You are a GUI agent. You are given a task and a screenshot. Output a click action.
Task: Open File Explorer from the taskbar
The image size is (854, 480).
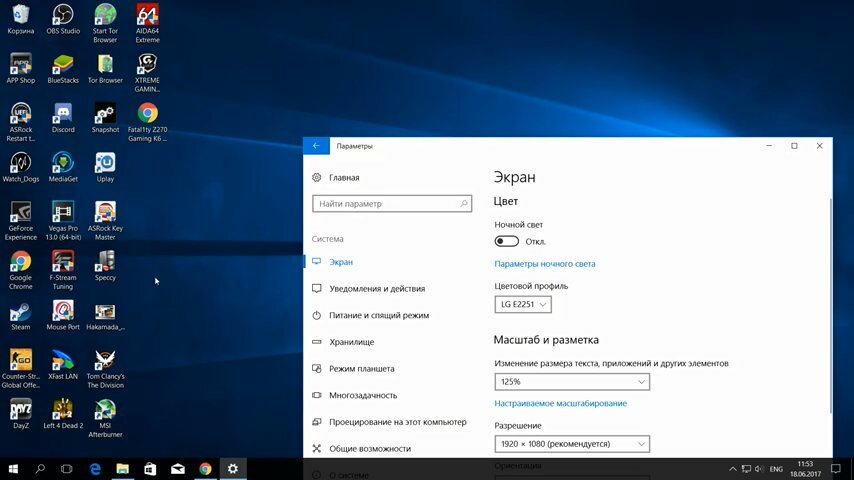coord(123,469)
